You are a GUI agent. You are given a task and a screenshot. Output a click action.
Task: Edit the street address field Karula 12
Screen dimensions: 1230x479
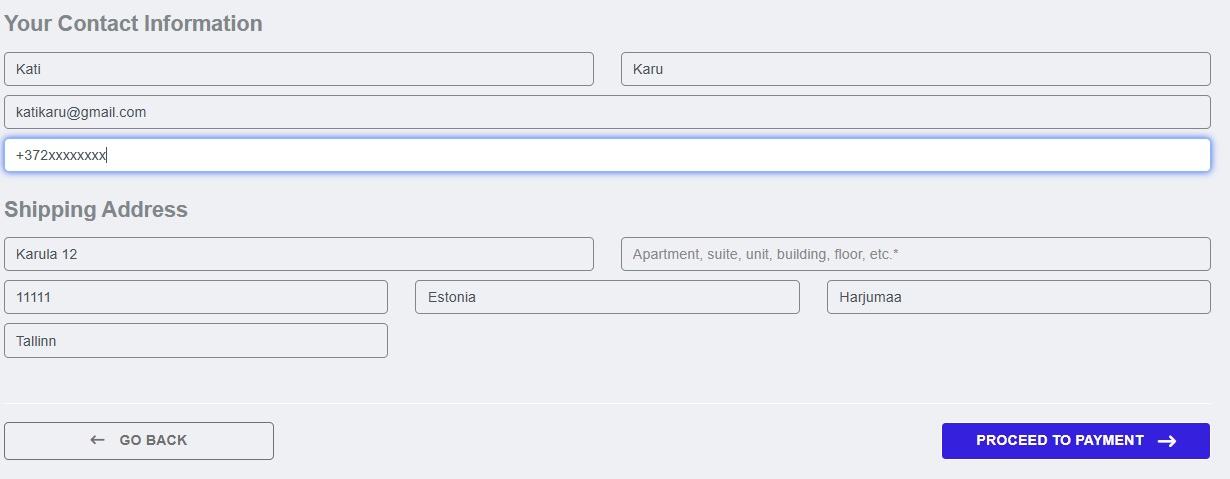tap(299, 254)
